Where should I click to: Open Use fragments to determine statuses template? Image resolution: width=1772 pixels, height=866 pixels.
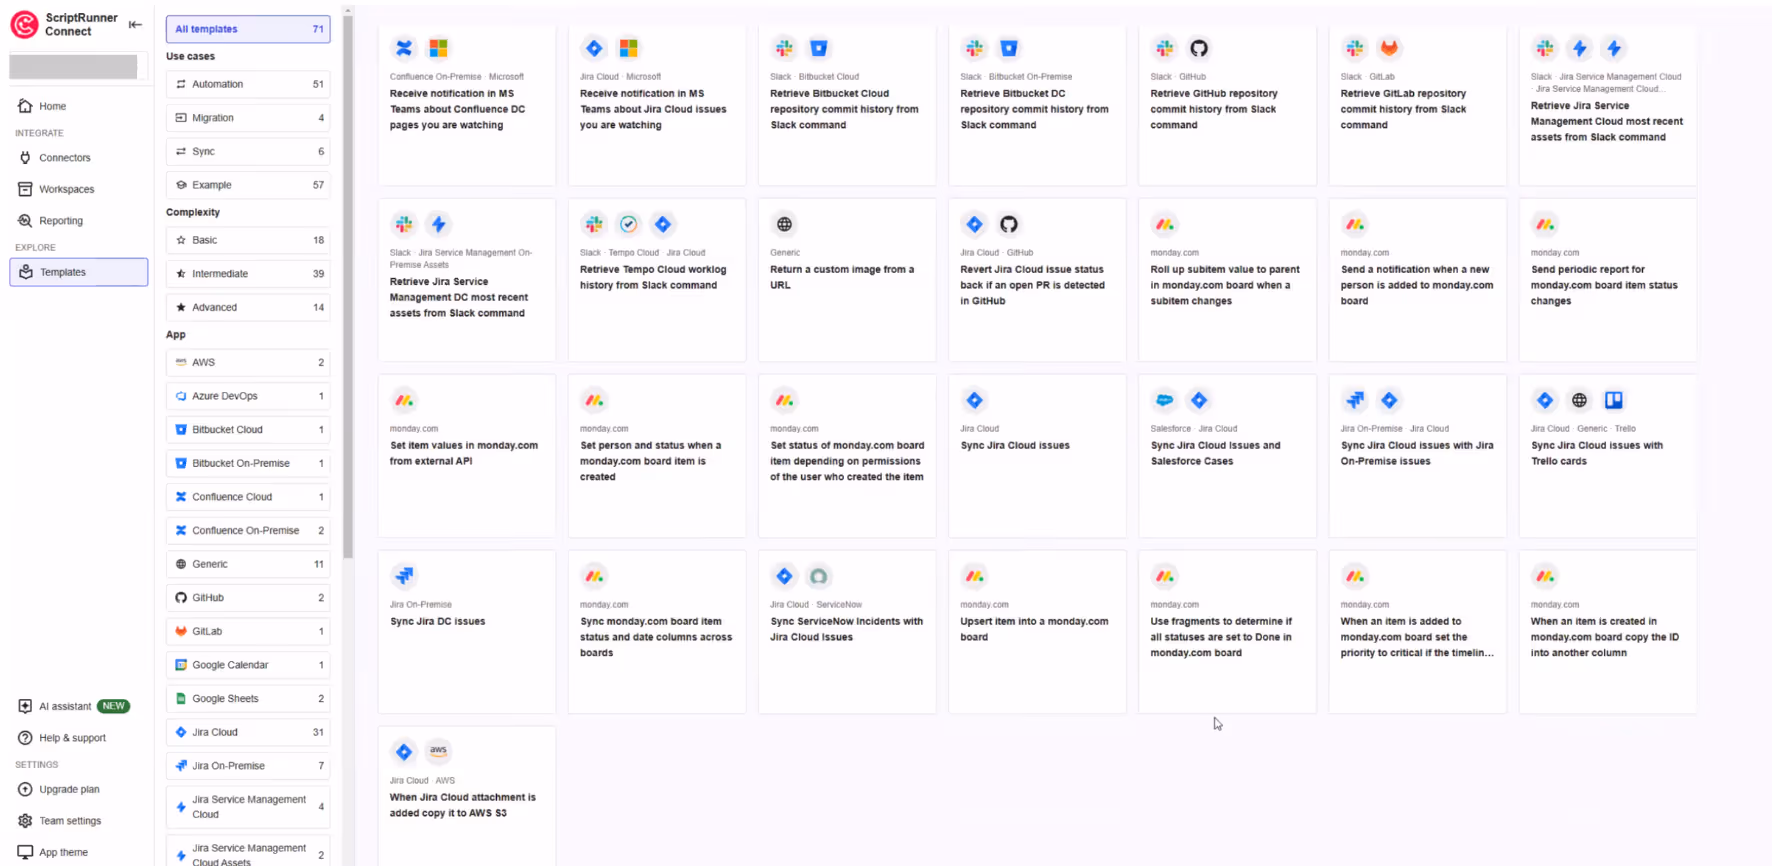(1227, 632)
